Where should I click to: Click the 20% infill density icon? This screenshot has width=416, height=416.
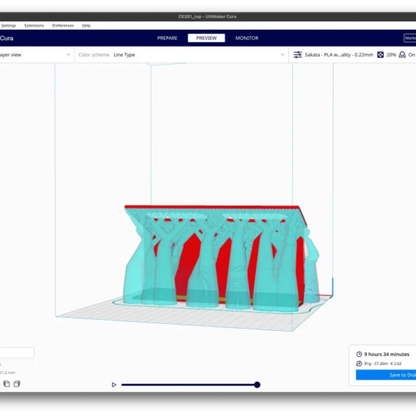click(x=380, y=55)
